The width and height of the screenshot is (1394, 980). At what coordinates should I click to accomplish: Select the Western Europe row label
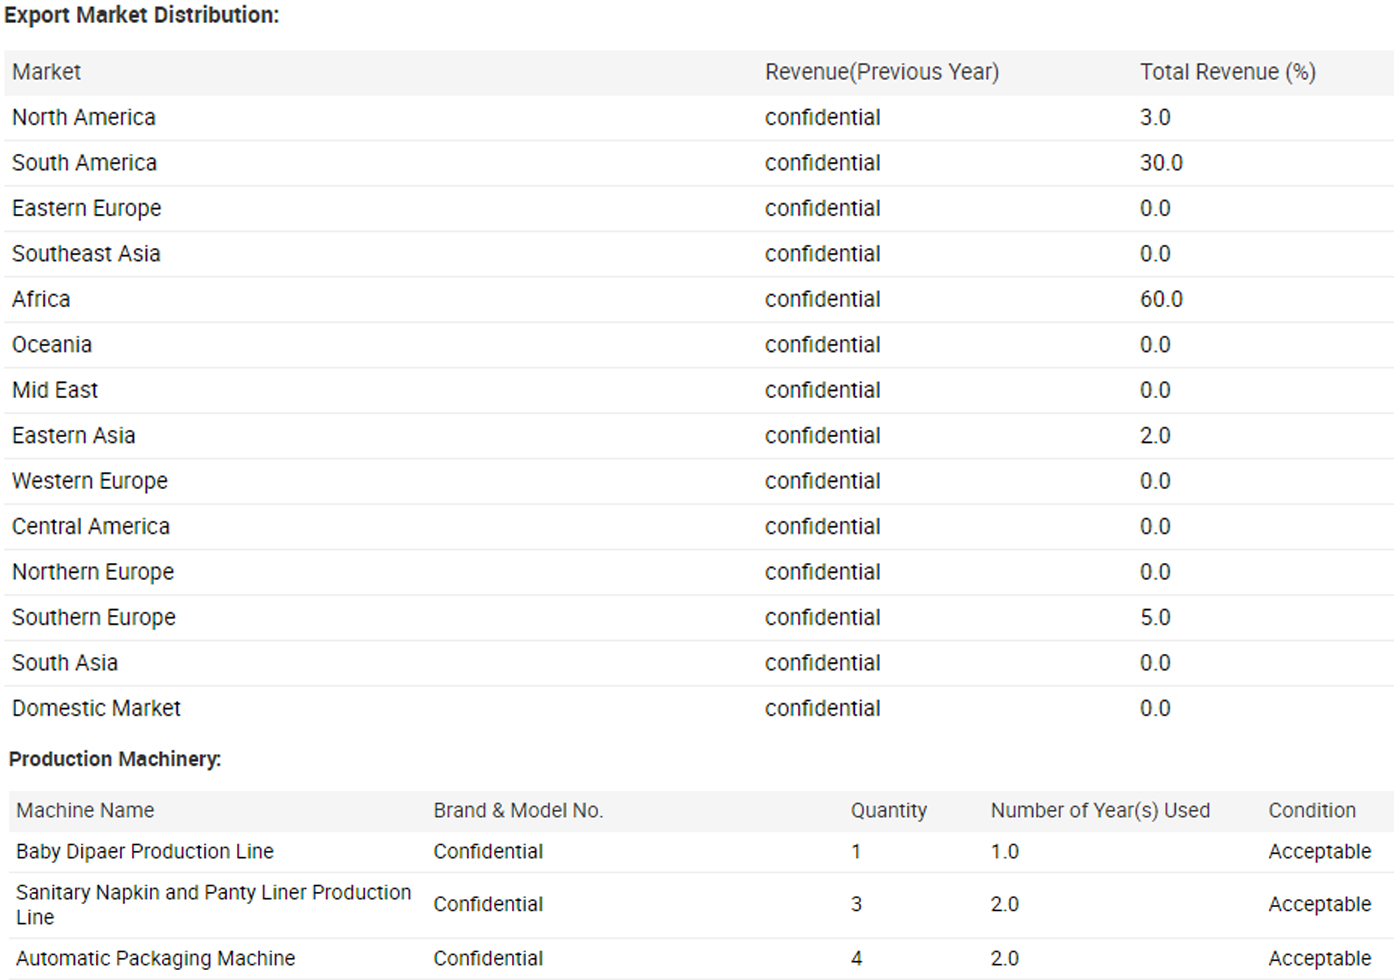tap(90, 481)
